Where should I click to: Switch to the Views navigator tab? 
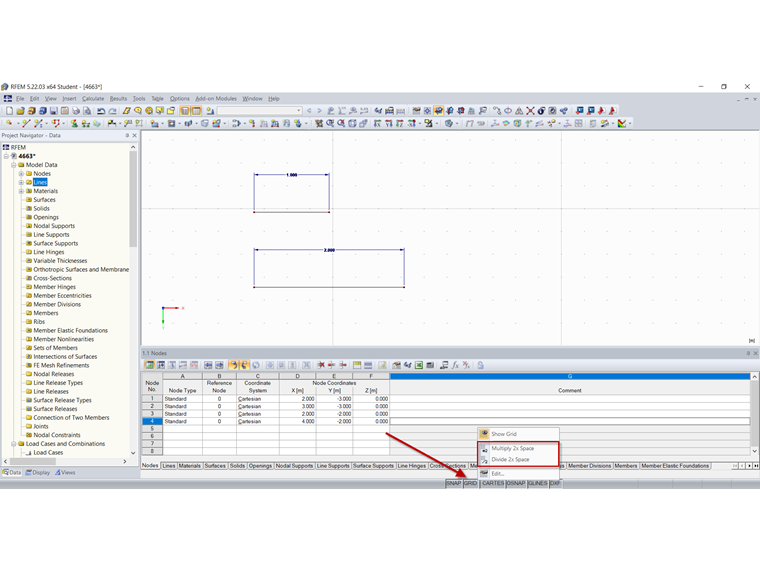pos(65,472)
